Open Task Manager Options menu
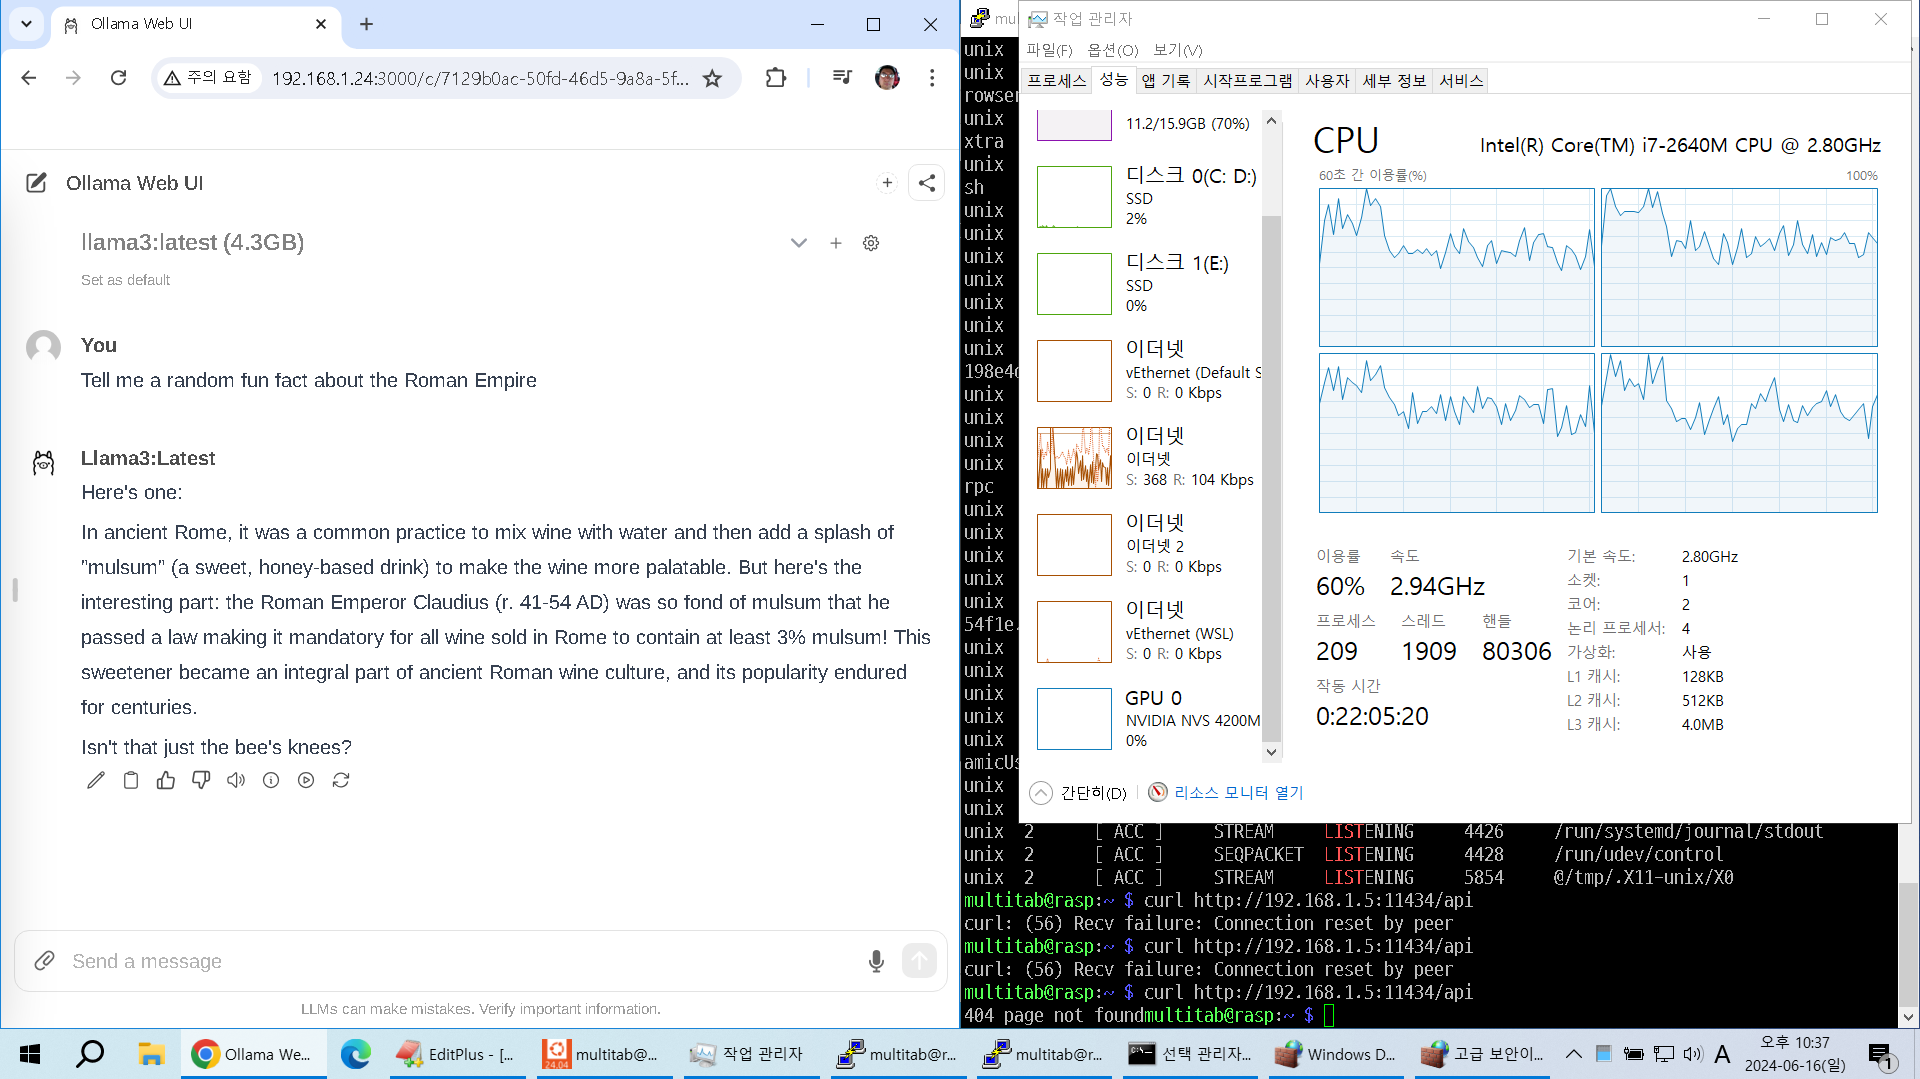This screenshot has height=1079, width=1920. [x=1113, y=50]
